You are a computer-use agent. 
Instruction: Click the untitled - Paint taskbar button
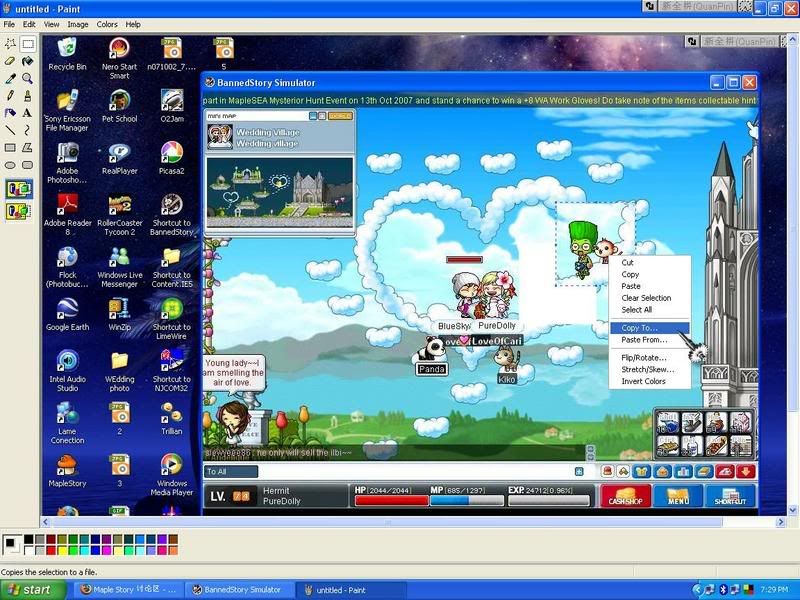pyautogui.click(x=350, y=590)
